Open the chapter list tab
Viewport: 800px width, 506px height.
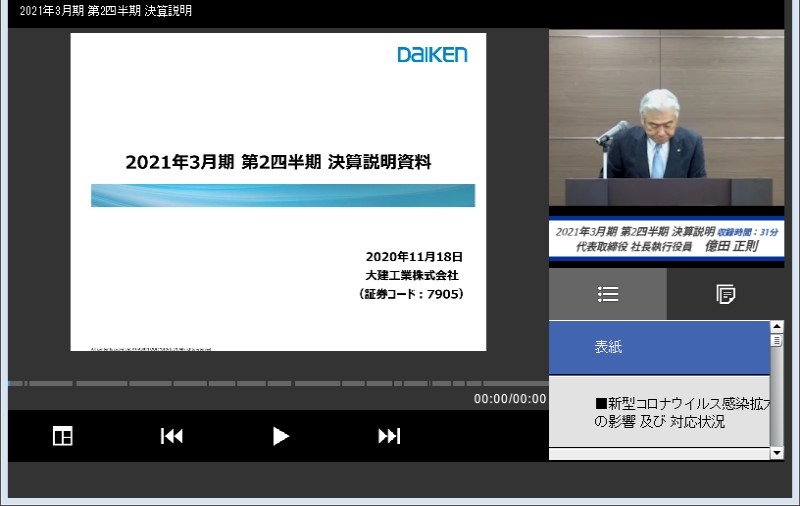click(x=608, y=294)
